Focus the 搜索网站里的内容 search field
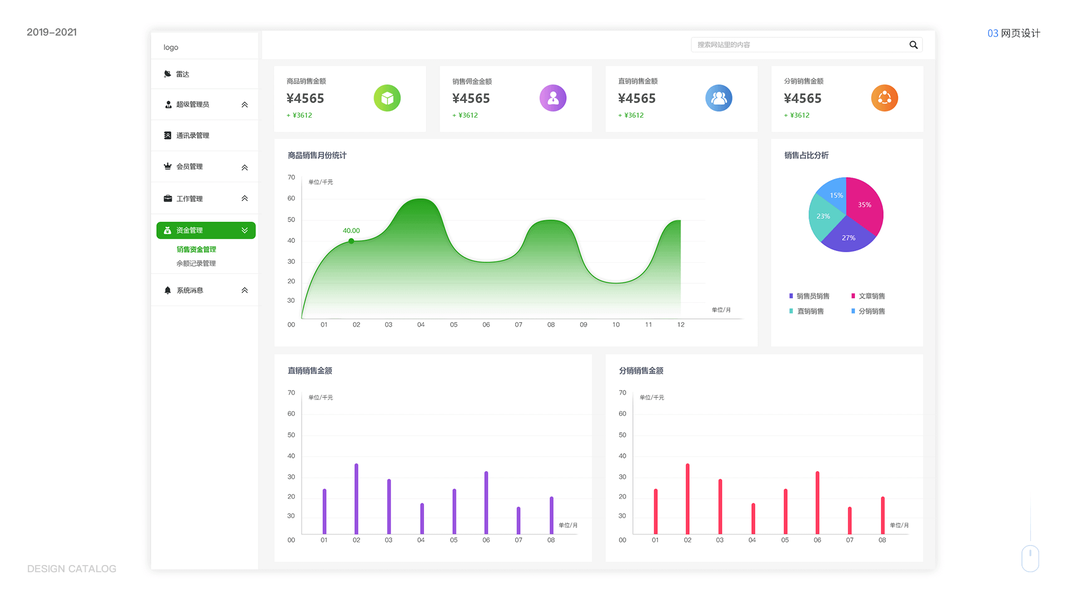 [x=806, y=45]
